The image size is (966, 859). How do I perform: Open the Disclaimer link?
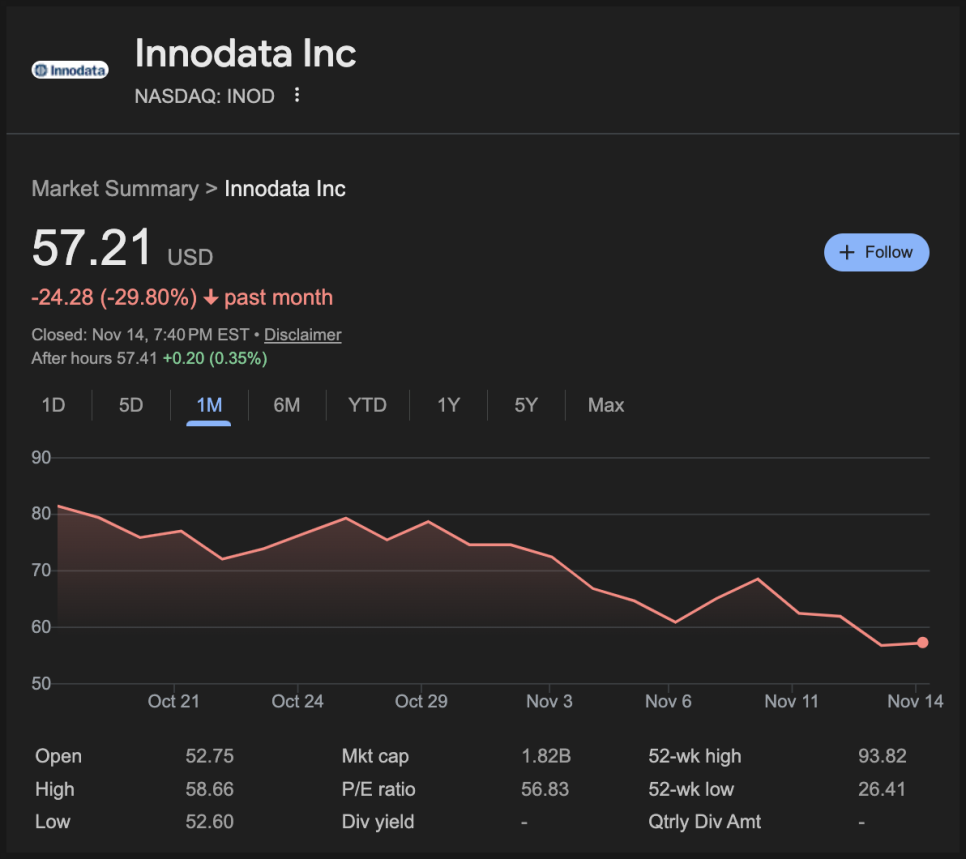[x=302, y=335]
